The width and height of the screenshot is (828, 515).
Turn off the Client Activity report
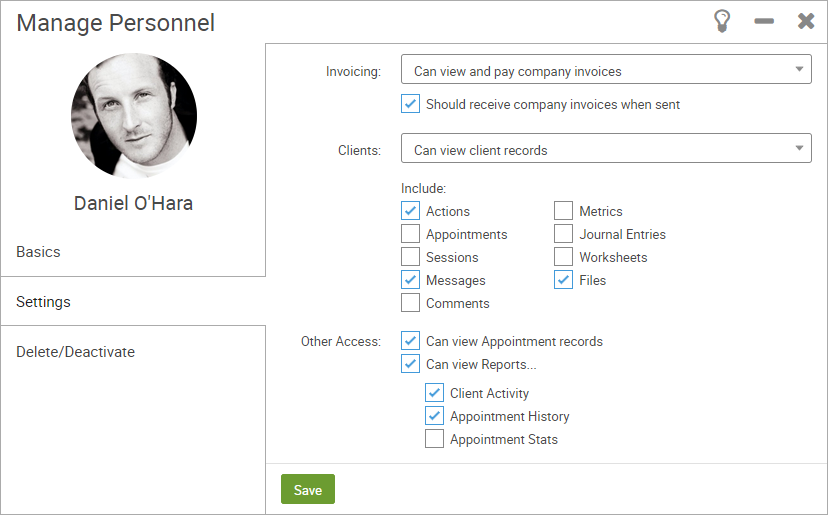pos(434,392)
